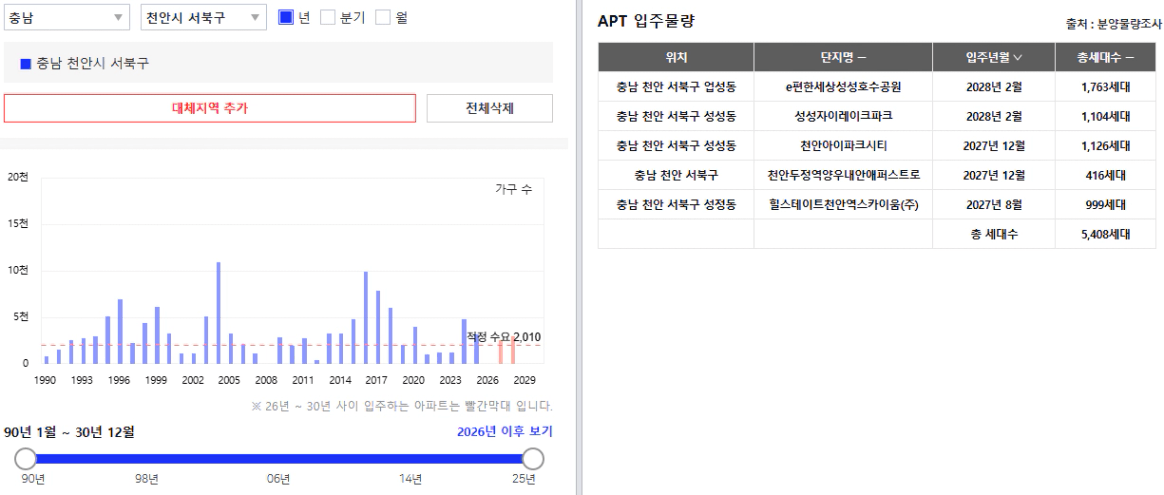Select the 힐스테이트천안역스카이움(주) row
The width and height of the screenshot is (1164, 495).
coord(877,205)
